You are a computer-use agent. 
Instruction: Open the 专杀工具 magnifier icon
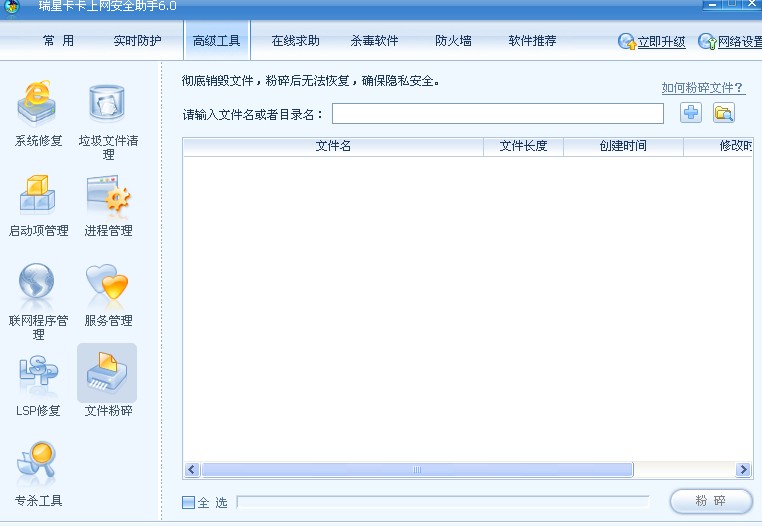[37, 462]
